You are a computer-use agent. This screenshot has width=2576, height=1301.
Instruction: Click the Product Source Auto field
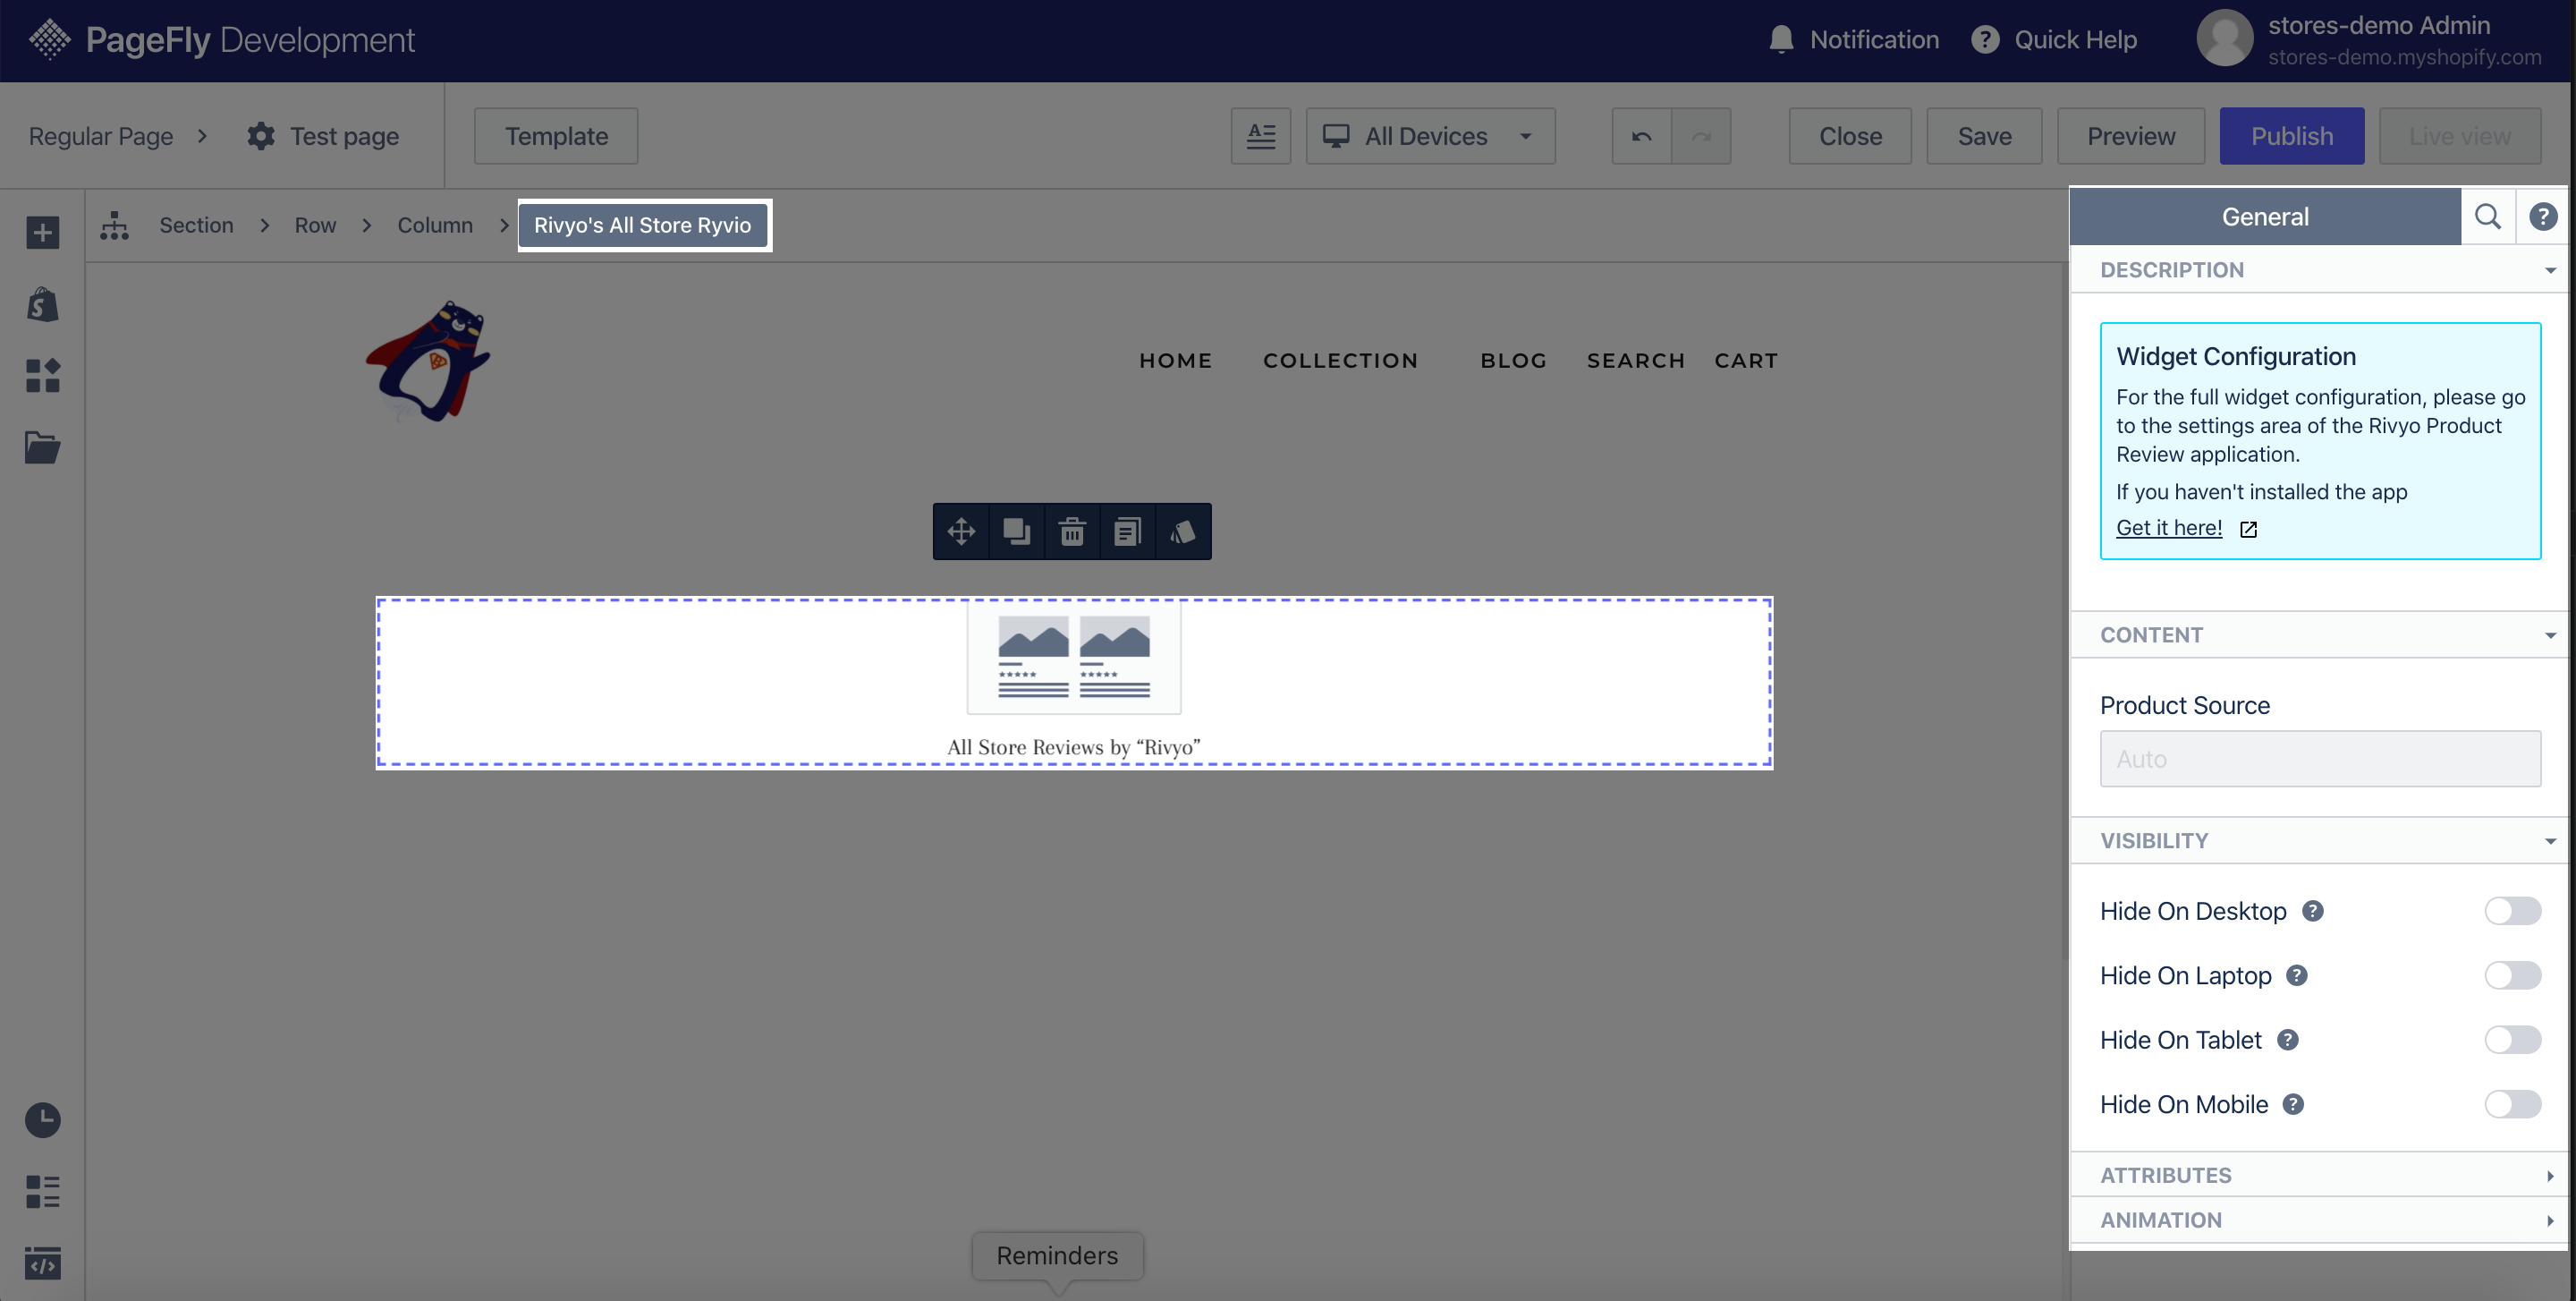tap(2320, 759)
